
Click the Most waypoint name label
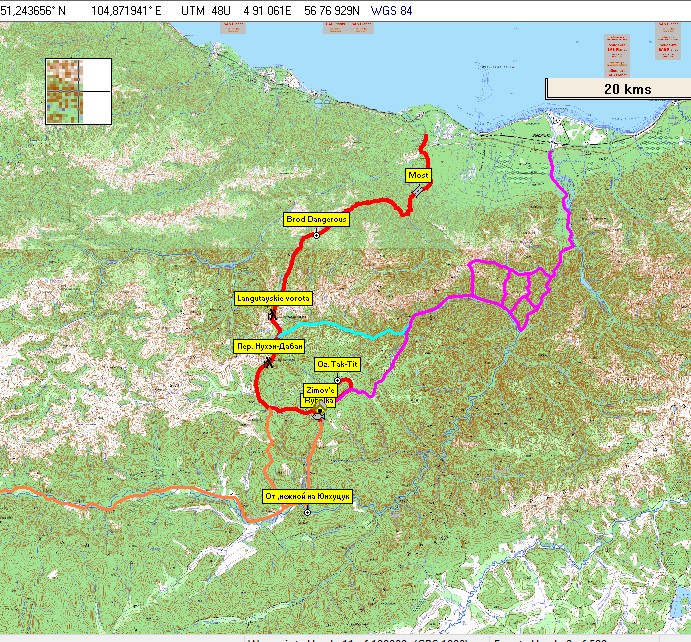(x=418, y=175)
